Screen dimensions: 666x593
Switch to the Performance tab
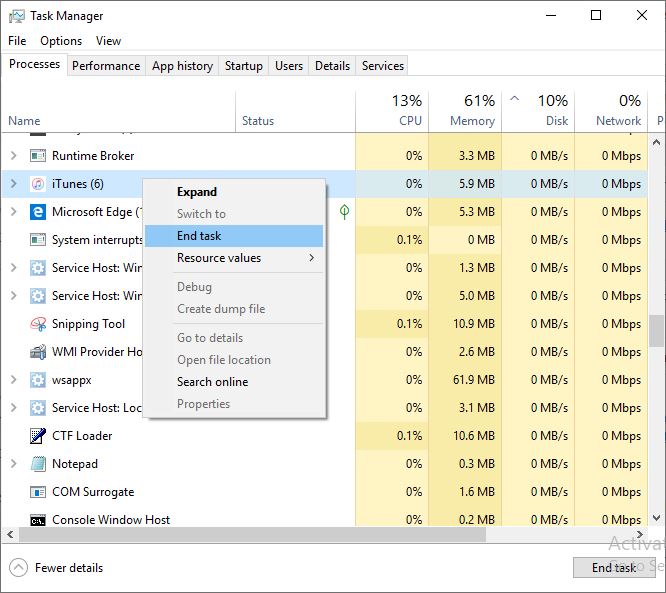click(x=106, y=66)
